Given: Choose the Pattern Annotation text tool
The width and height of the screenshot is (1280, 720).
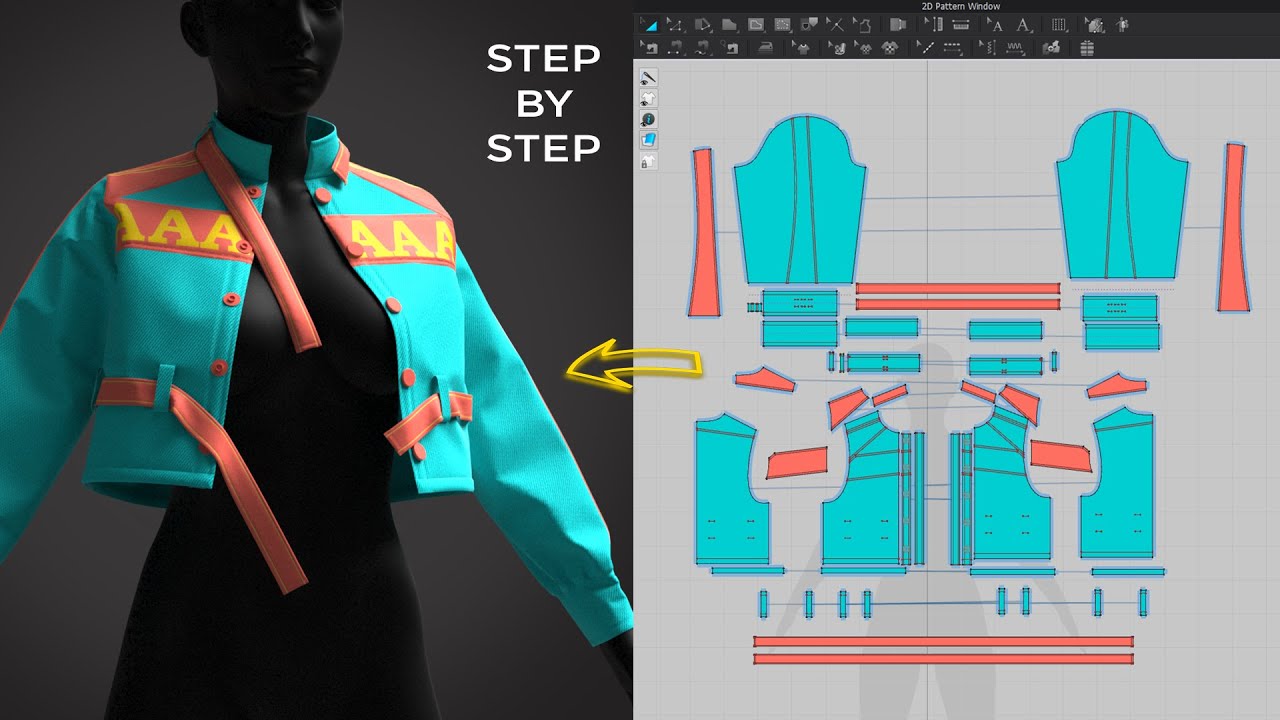Looking at the screenshot, I should pos(1023,25).
